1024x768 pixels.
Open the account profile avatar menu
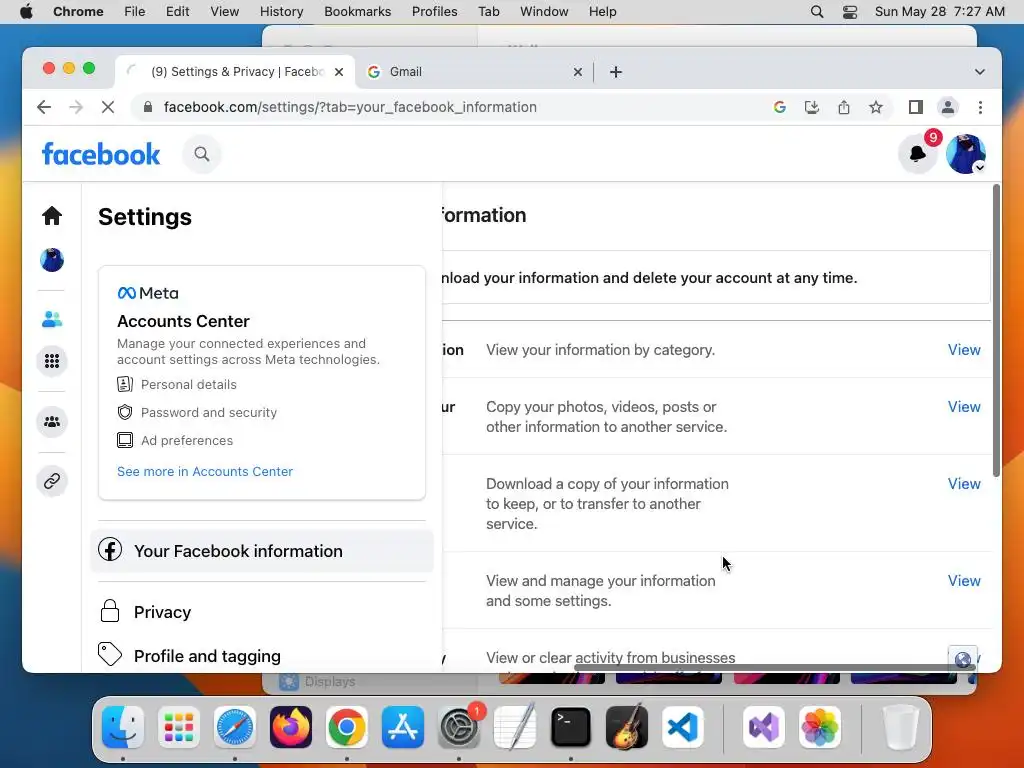coord(966,154)
